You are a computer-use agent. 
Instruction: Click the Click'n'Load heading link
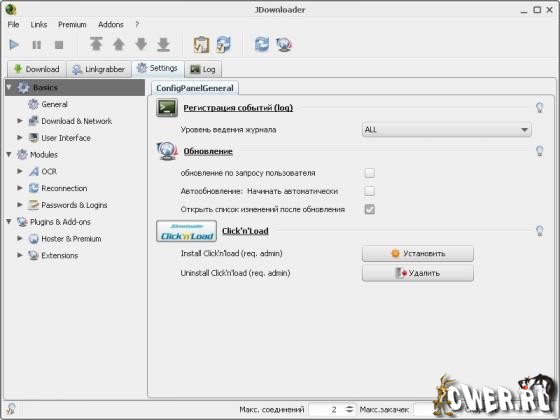click(x=245, y=231)
